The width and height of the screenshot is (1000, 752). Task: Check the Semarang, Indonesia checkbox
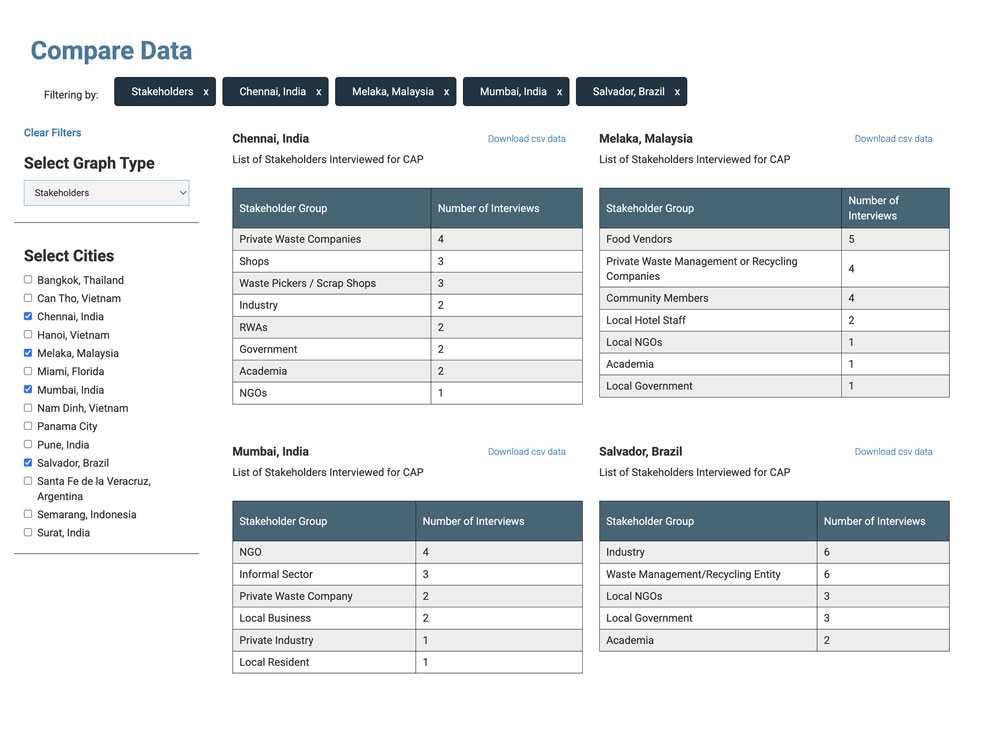coord(27,514)
